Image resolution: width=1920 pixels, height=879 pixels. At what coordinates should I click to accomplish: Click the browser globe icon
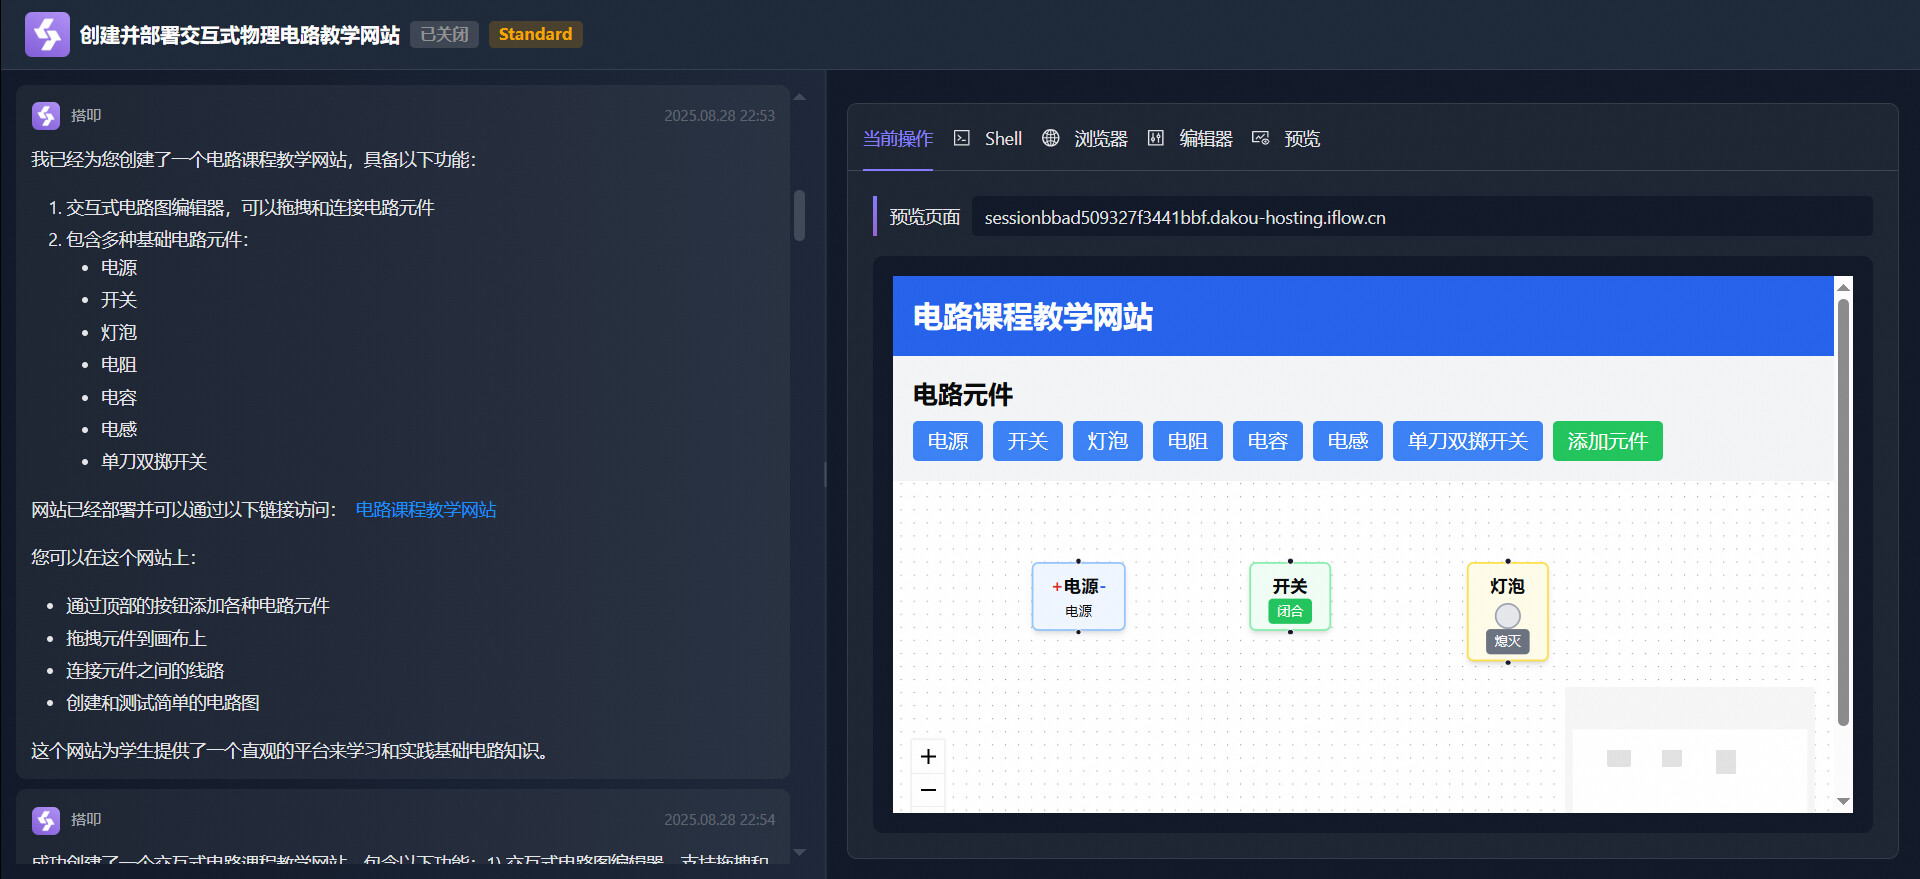1050,138
